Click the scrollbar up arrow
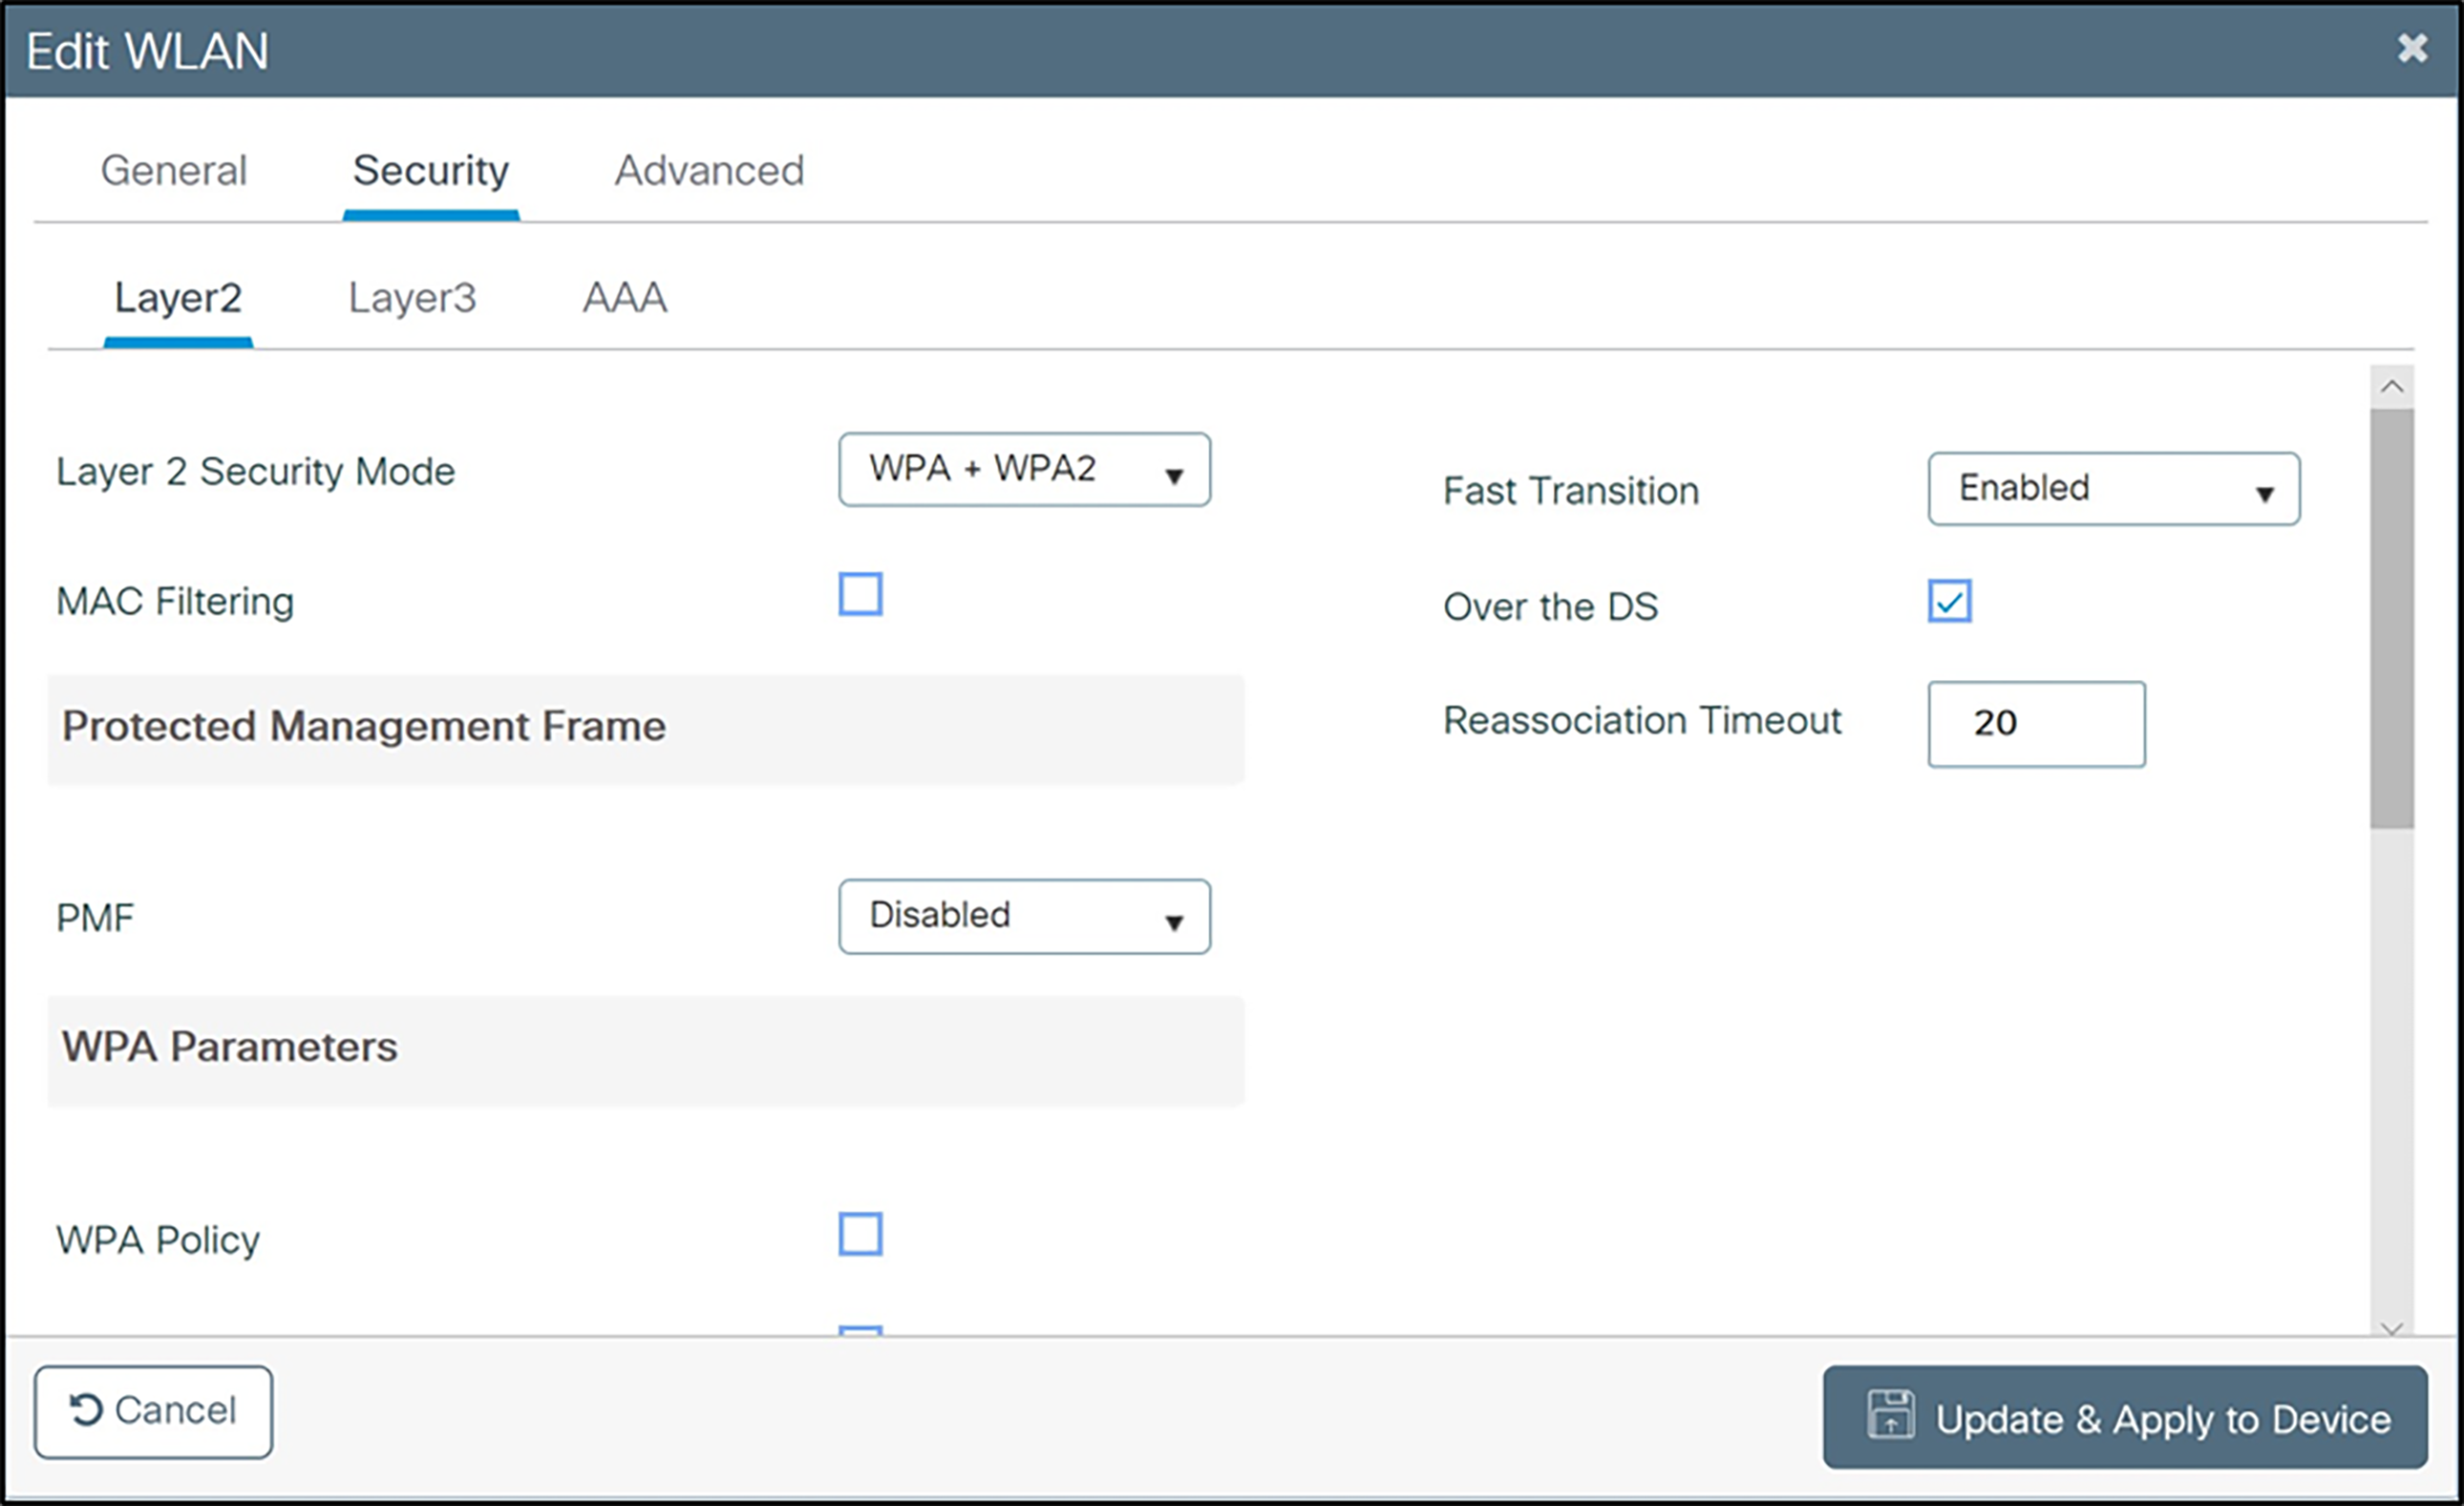 pos(2391,387)
